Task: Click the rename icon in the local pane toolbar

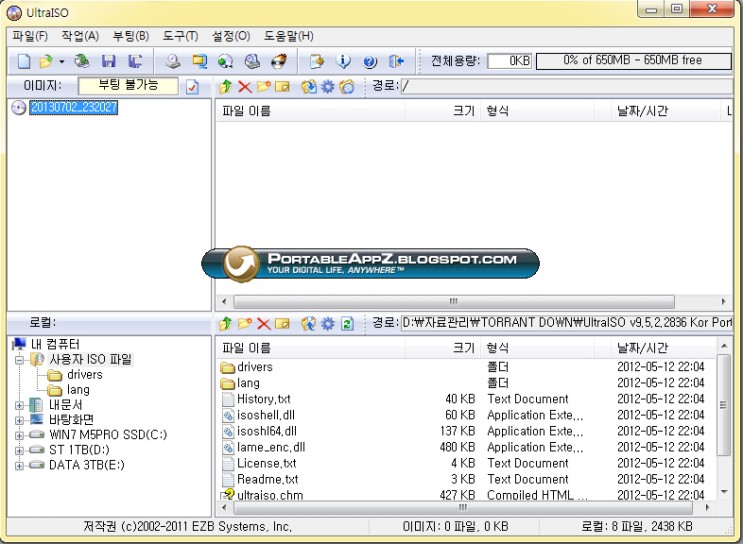Action: (282, 324)
